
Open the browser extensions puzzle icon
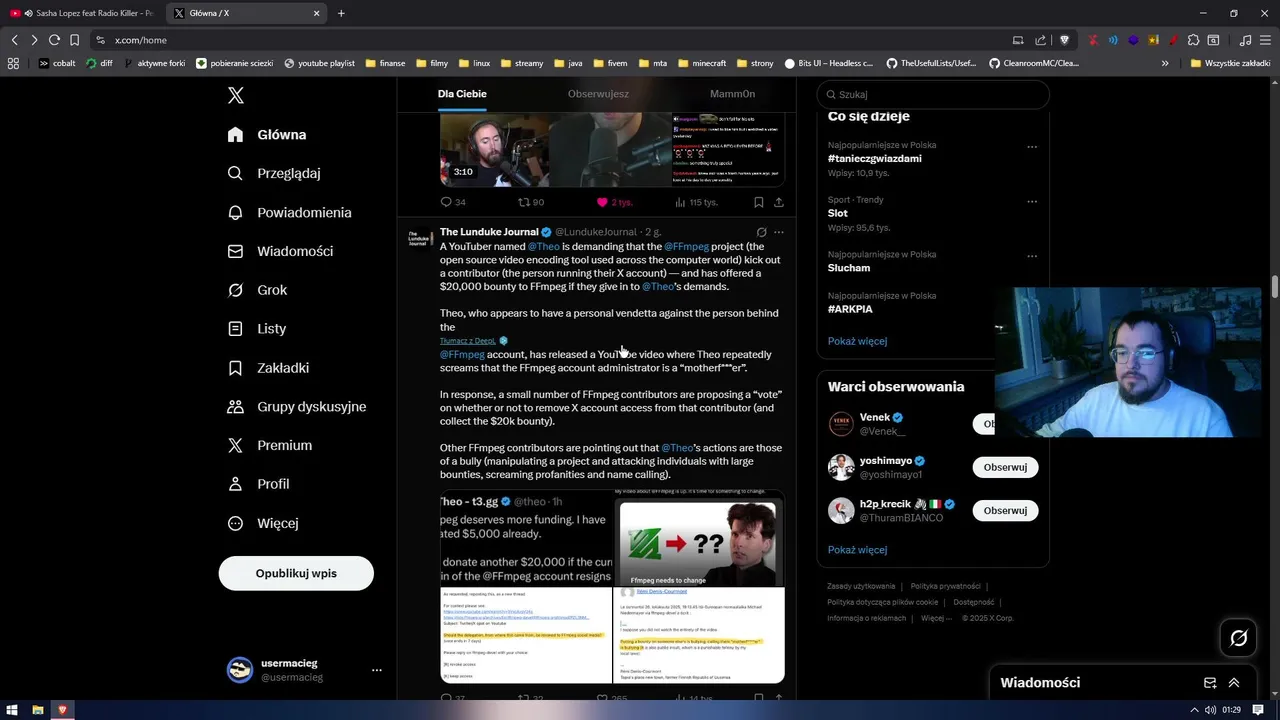coord(1193,40)
